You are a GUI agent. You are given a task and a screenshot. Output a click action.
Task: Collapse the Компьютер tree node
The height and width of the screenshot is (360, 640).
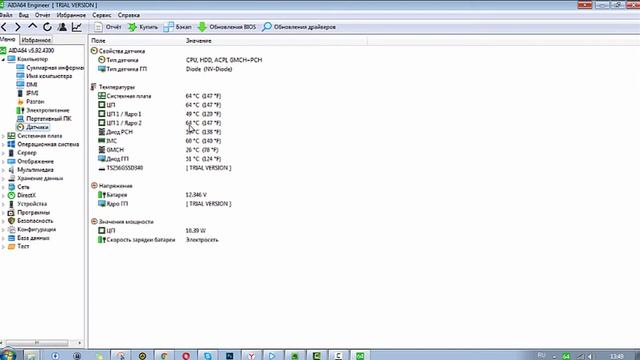[3, 60]
